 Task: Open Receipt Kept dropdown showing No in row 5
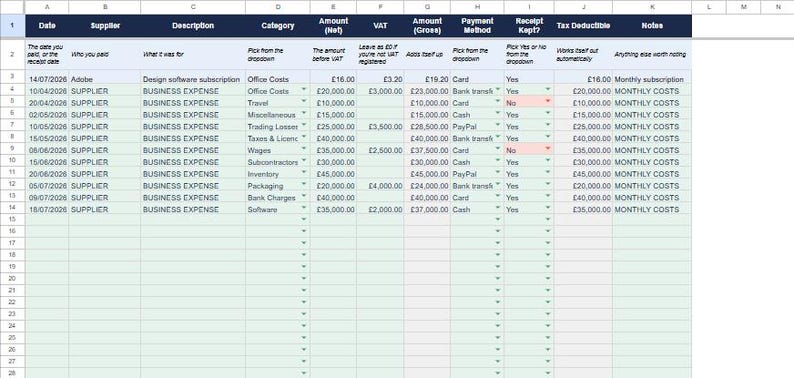[547, 100]
